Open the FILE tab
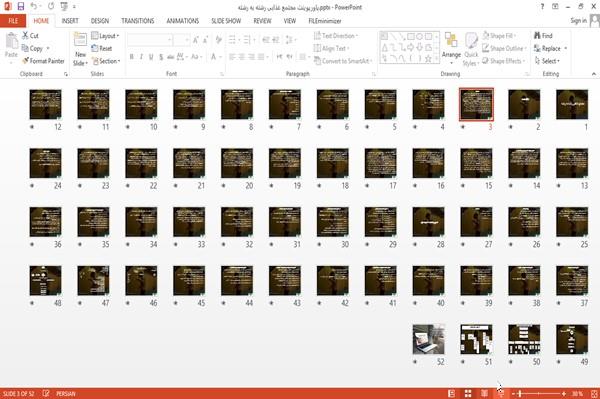The height and width of the screenshot is (399, 600). (13, 21)
